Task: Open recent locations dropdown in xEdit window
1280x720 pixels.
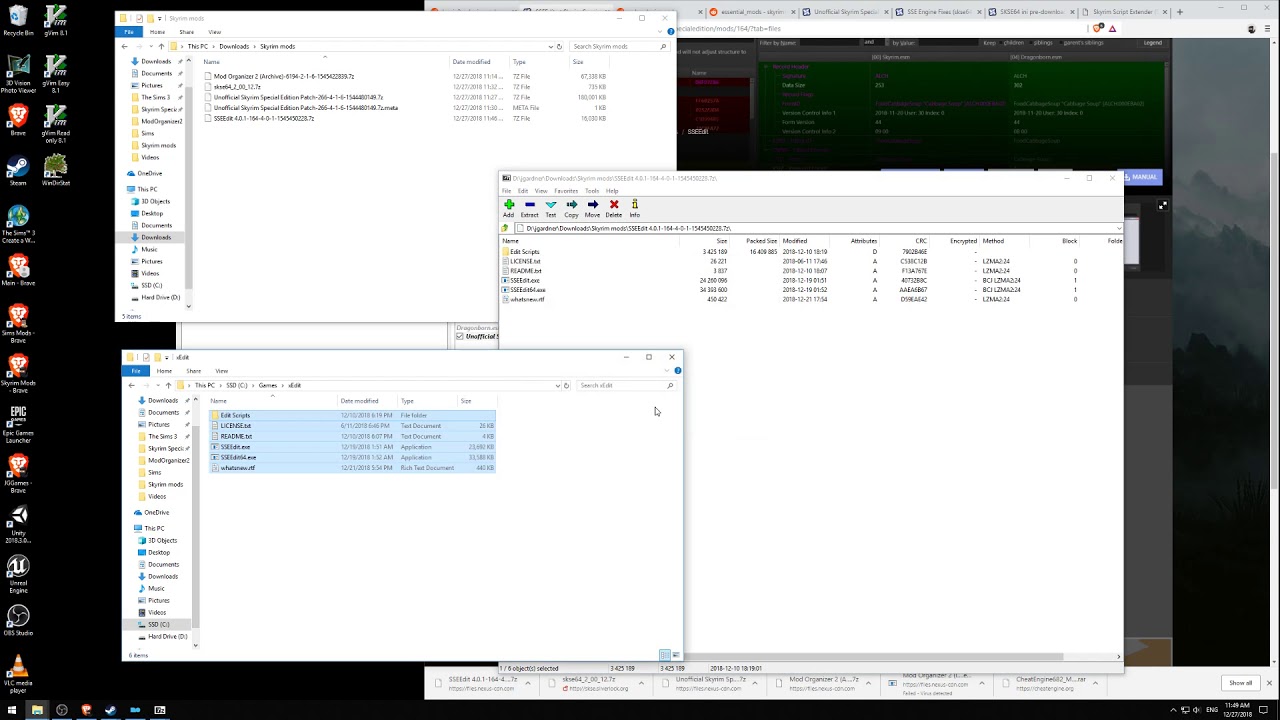Action: [157, 385]
